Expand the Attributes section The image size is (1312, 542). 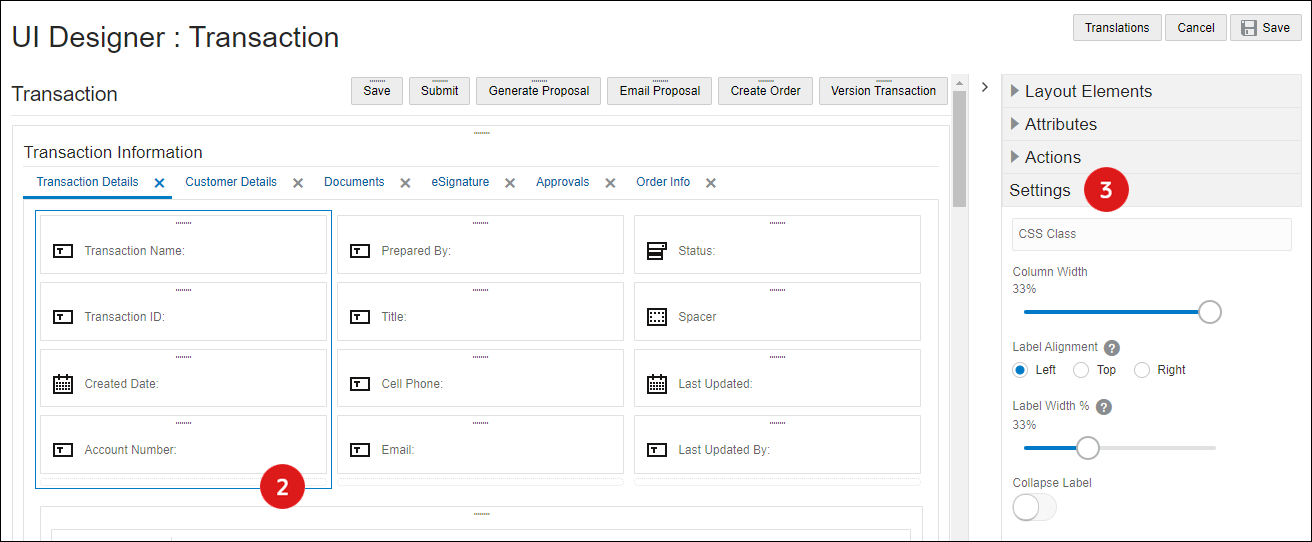[x=1152, y=124]
